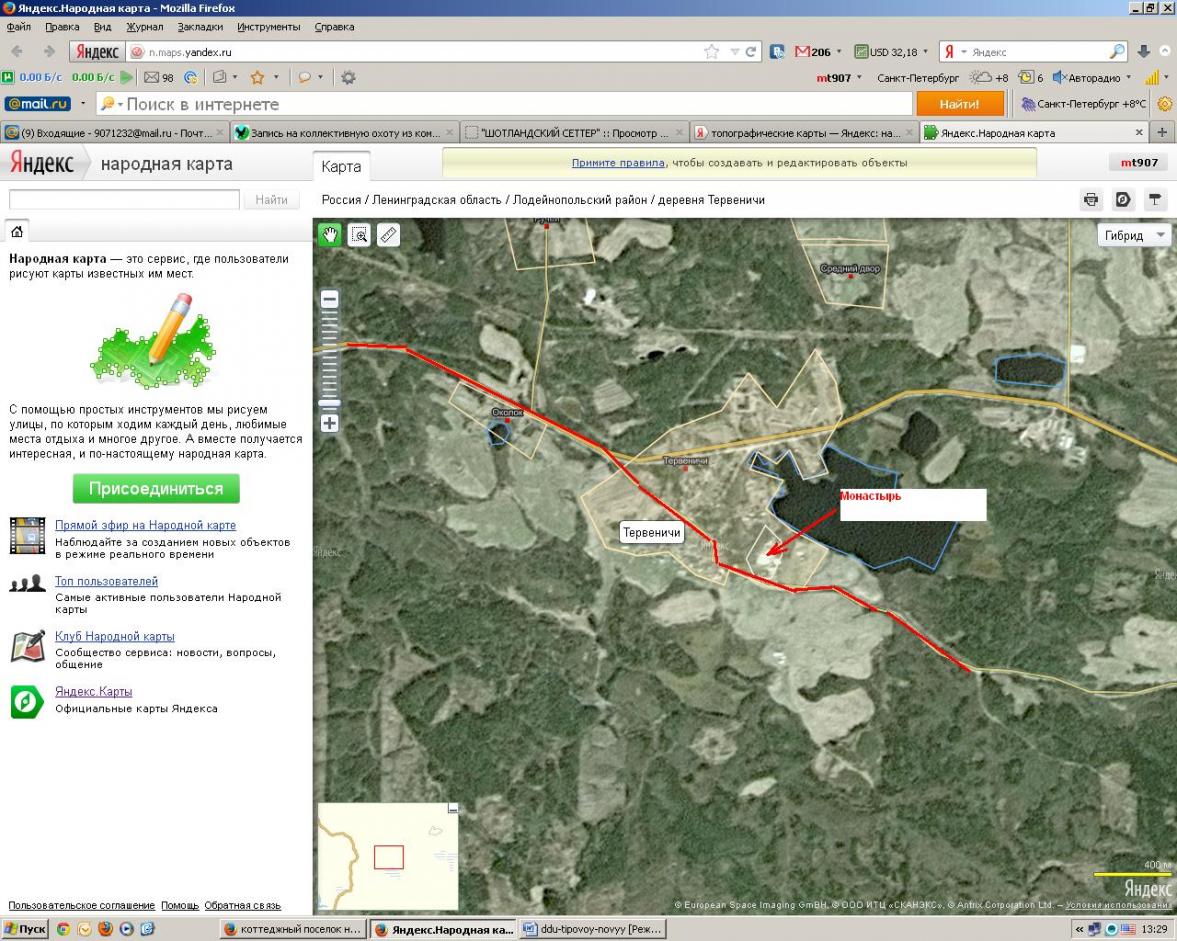Click the green Присоединиться button
Viewport: 1177px width, 941px height.
(156, 489)
